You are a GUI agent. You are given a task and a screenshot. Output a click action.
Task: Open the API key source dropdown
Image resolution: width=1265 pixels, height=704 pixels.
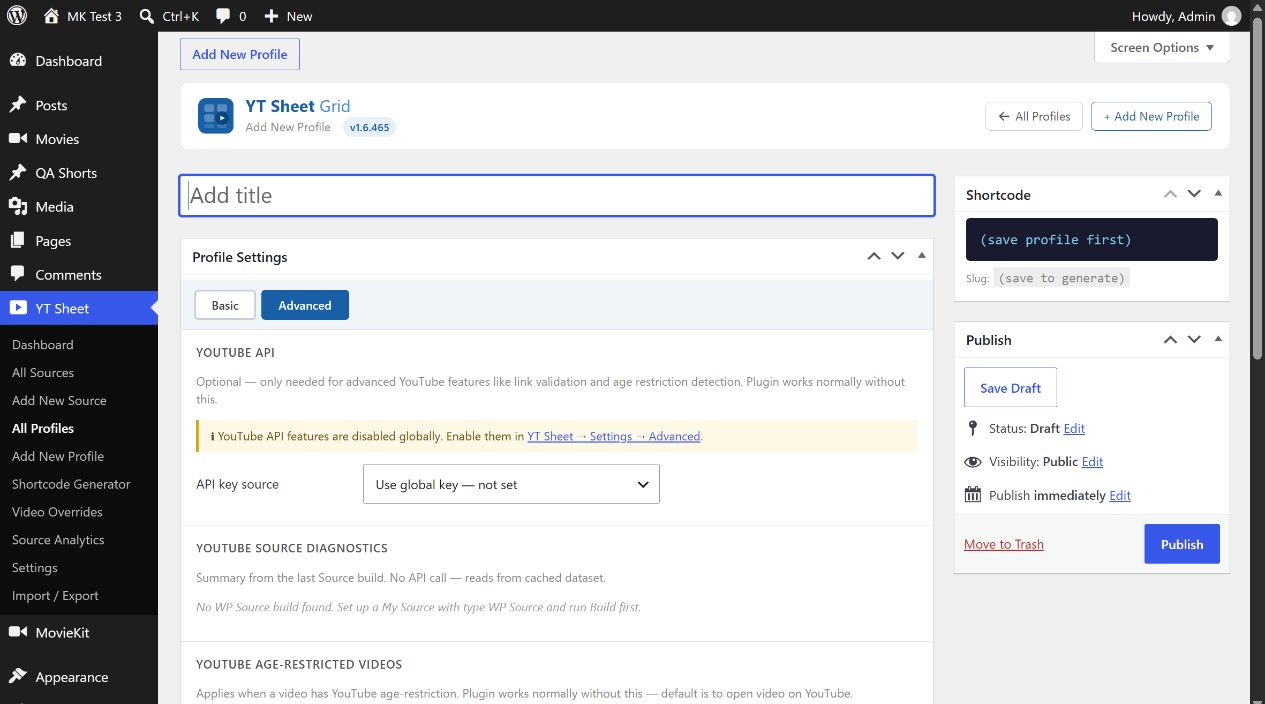511,484
